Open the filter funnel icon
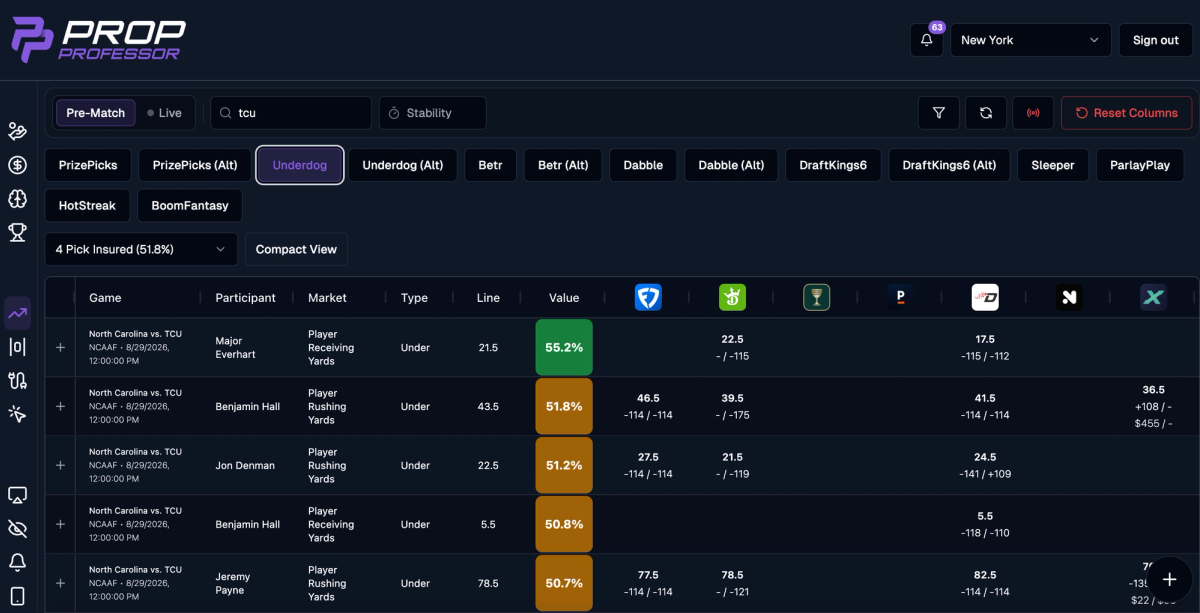Viewport: 1200px width, 613px height. pyautogui.click(x=939, y=113)
